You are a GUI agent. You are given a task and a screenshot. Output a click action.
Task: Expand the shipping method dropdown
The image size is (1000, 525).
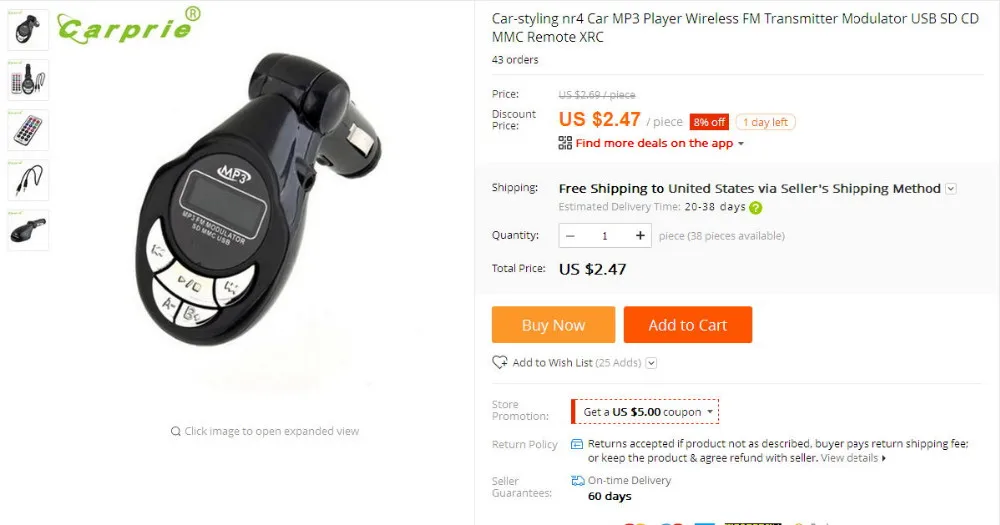coord(950,189)
